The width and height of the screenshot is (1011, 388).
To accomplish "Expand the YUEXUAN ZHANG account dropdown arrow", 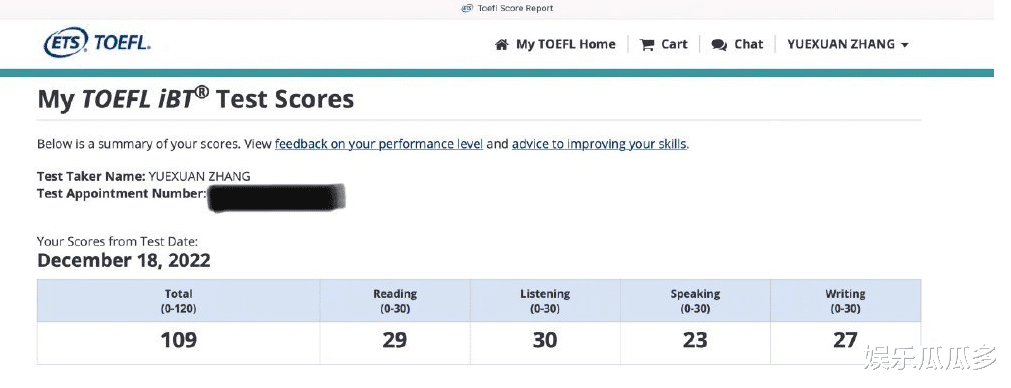I will (x=905, y=45).
